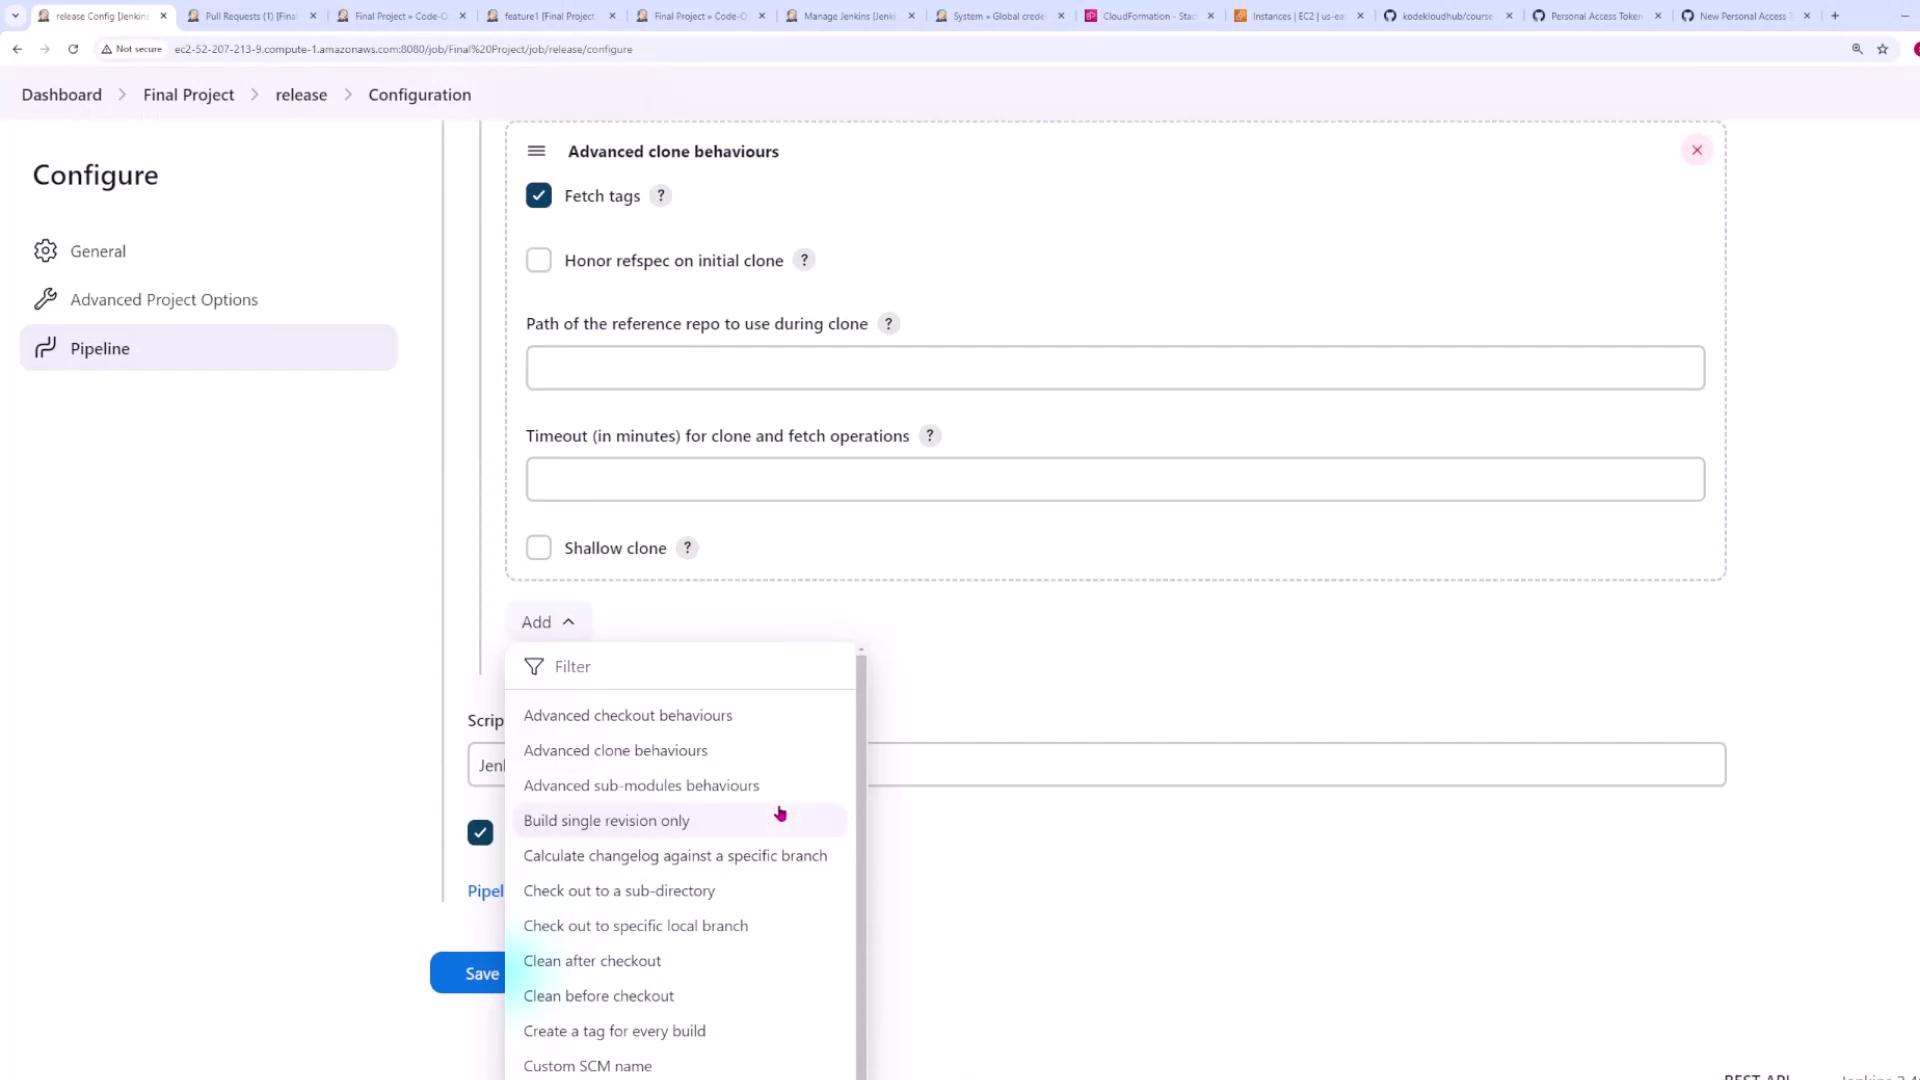Viewport: 1920px width, 1080px height.
Task: Expand chevron after release breadcrumb
Action: (x=348, y=95)
